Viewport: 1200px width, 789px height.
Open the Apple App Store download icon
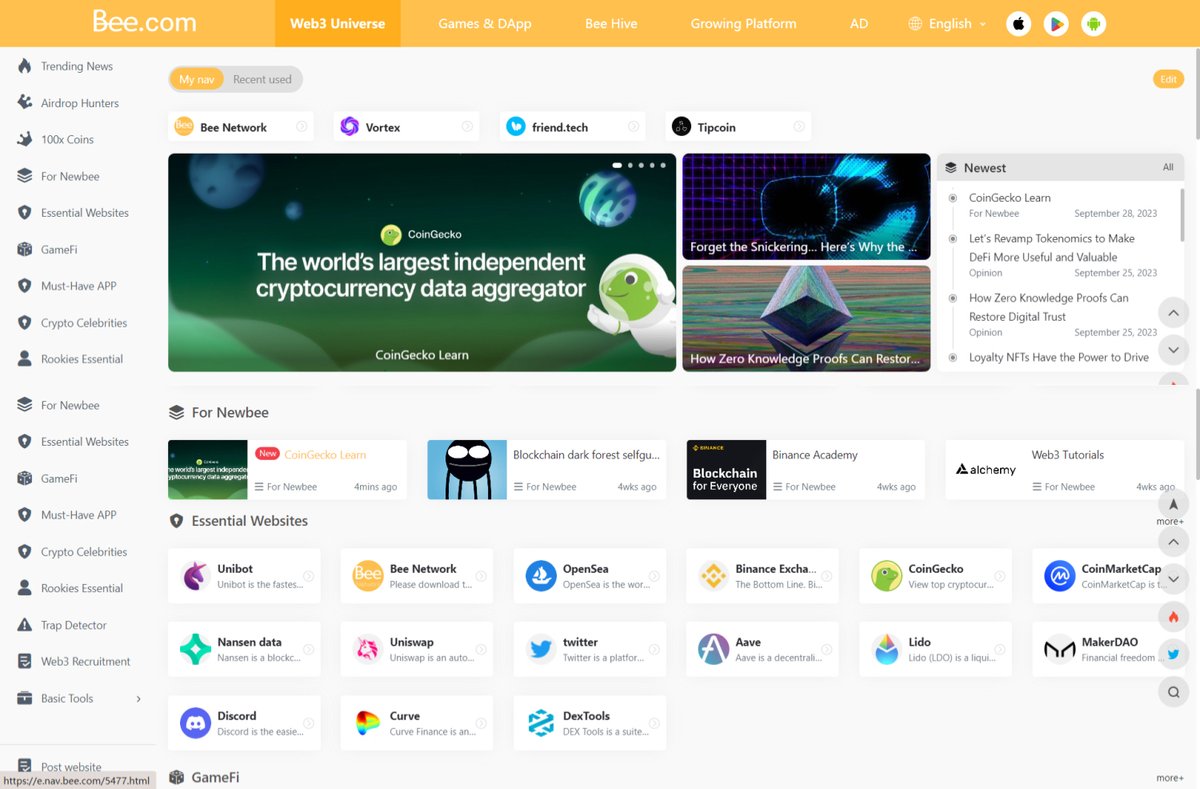click(x=1018, y=24)
